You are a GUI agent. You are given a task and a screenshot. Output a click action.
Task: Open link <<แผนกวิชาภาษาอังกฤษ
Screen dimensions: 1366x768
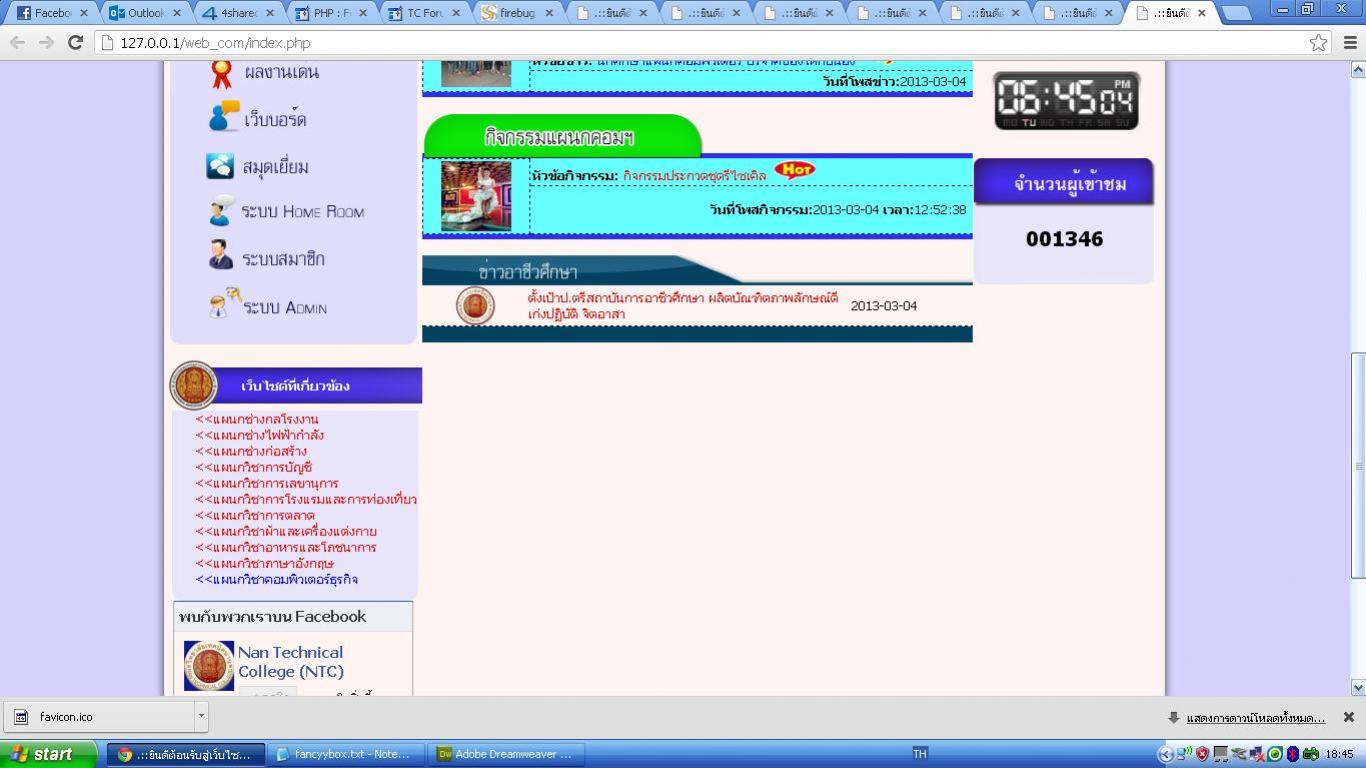(264, 563)
